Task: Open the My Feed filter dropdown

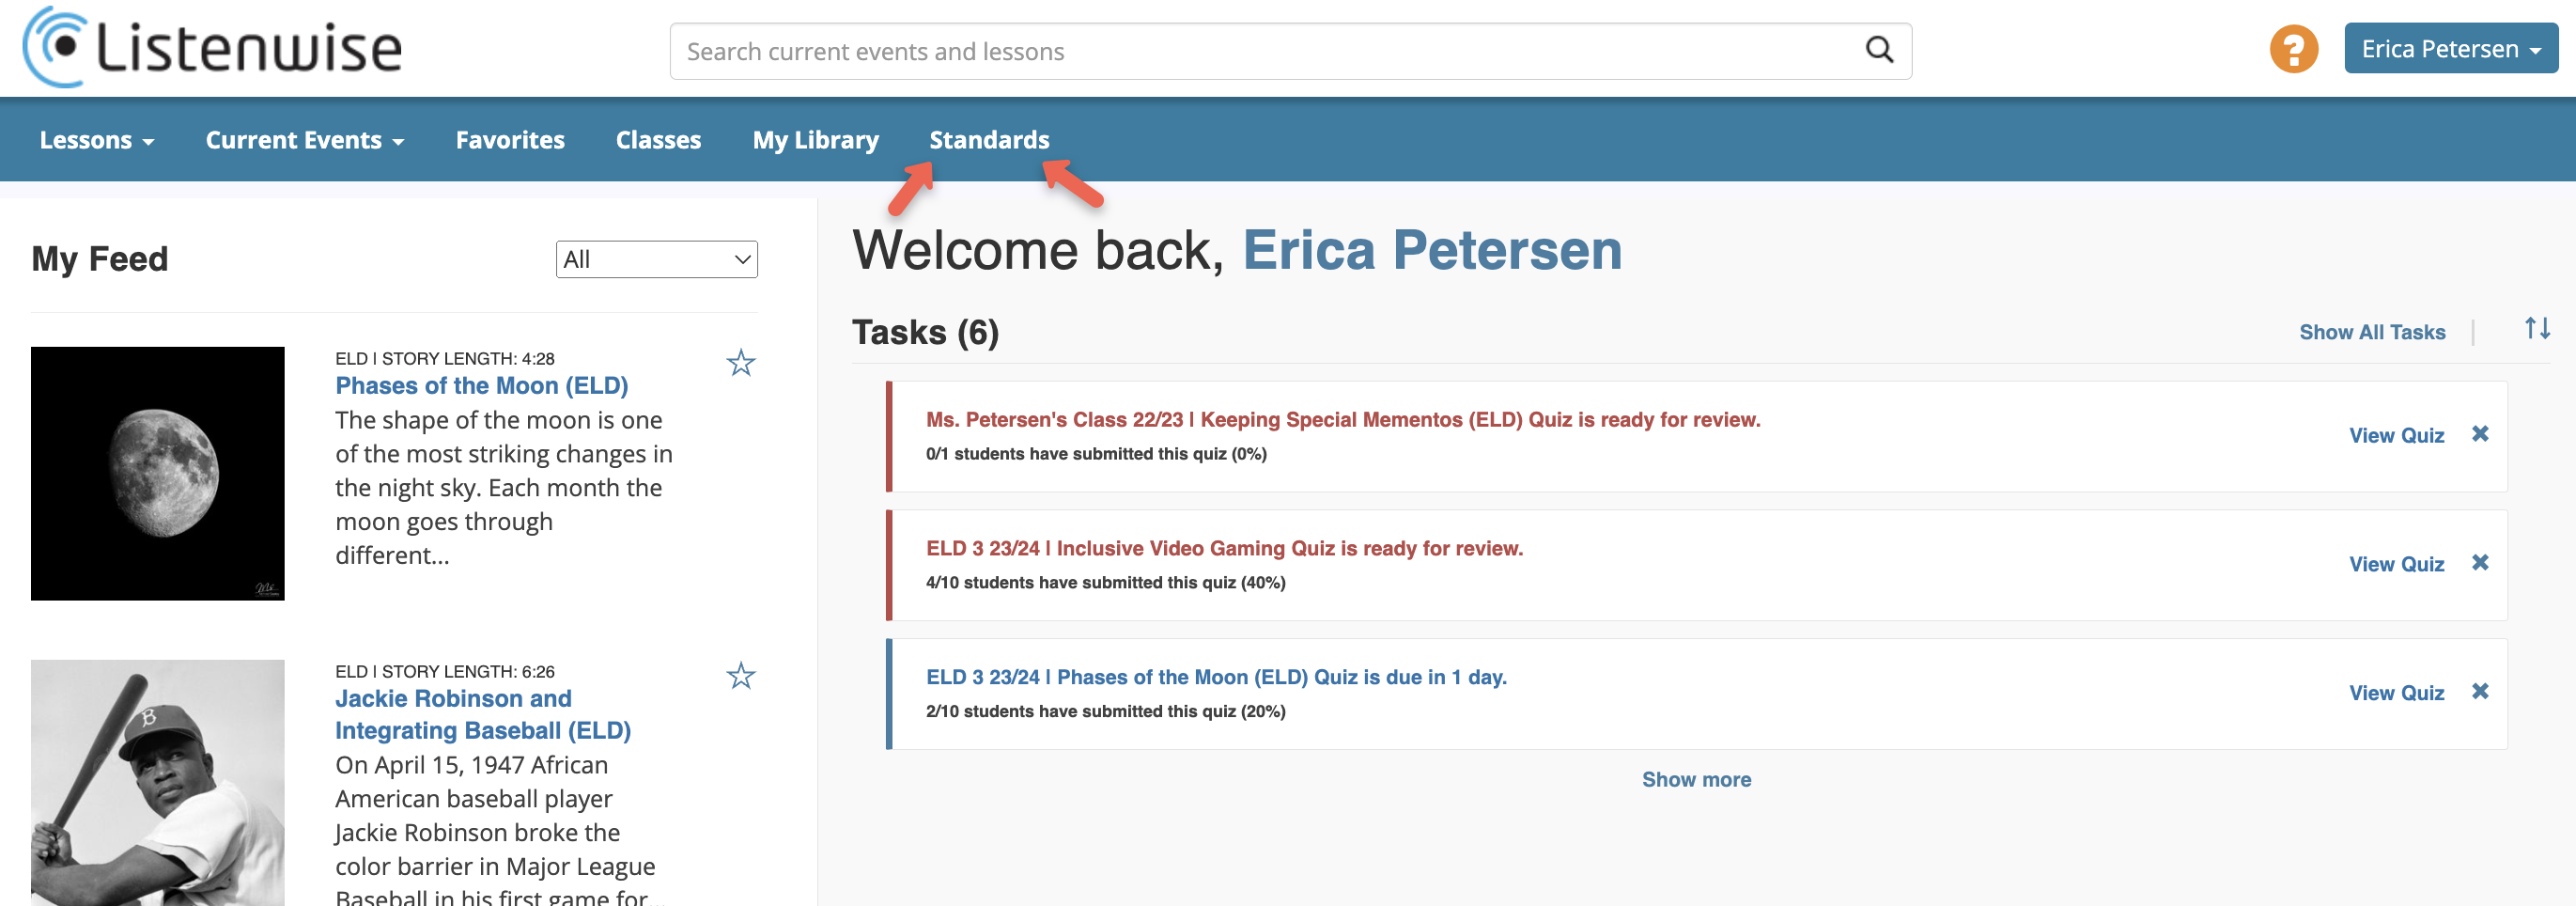Action: click(656, 259)
